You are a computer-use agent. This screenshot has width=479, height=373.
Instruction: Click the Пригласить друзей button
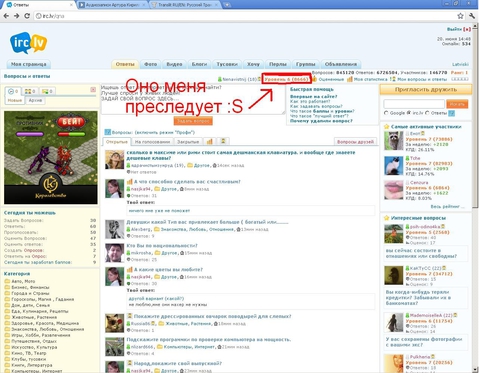426,89
